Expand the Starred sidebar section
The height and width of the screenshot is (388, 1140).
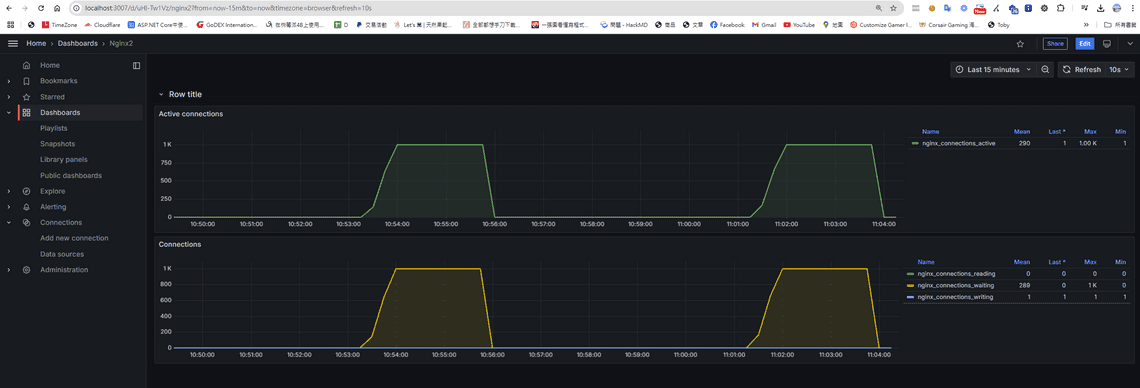[x=9, y=97]
